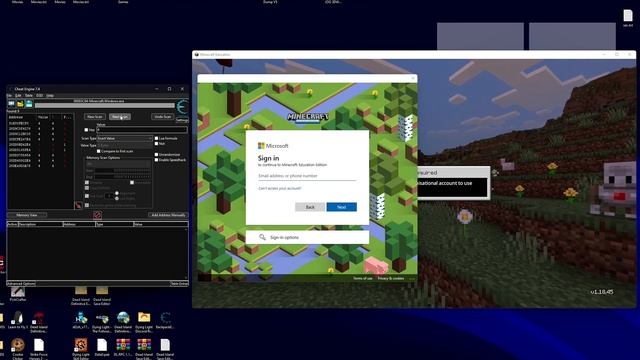Click the Cheat Engine scan progress bar

104,105
